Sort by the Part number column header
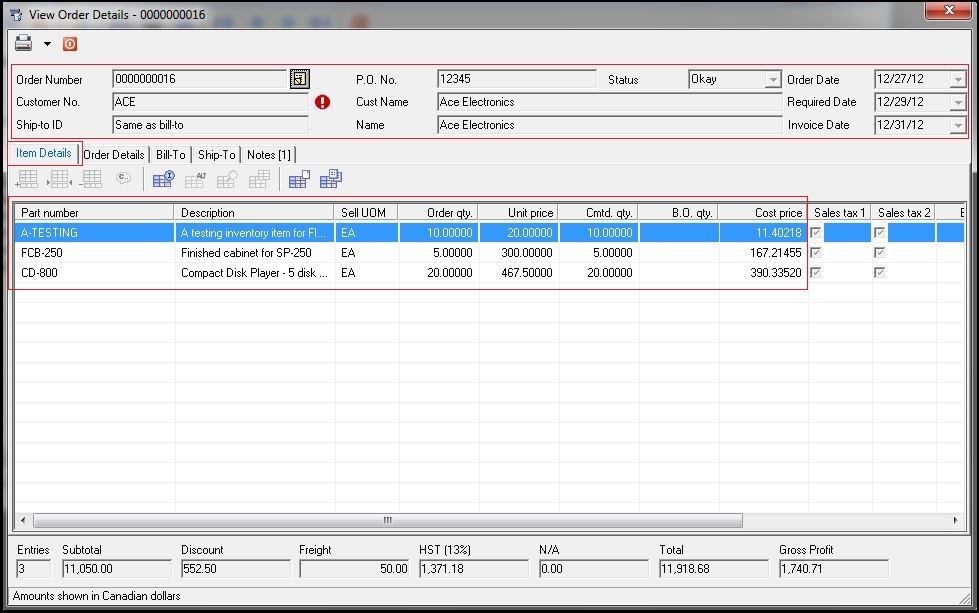 (94, 213)
